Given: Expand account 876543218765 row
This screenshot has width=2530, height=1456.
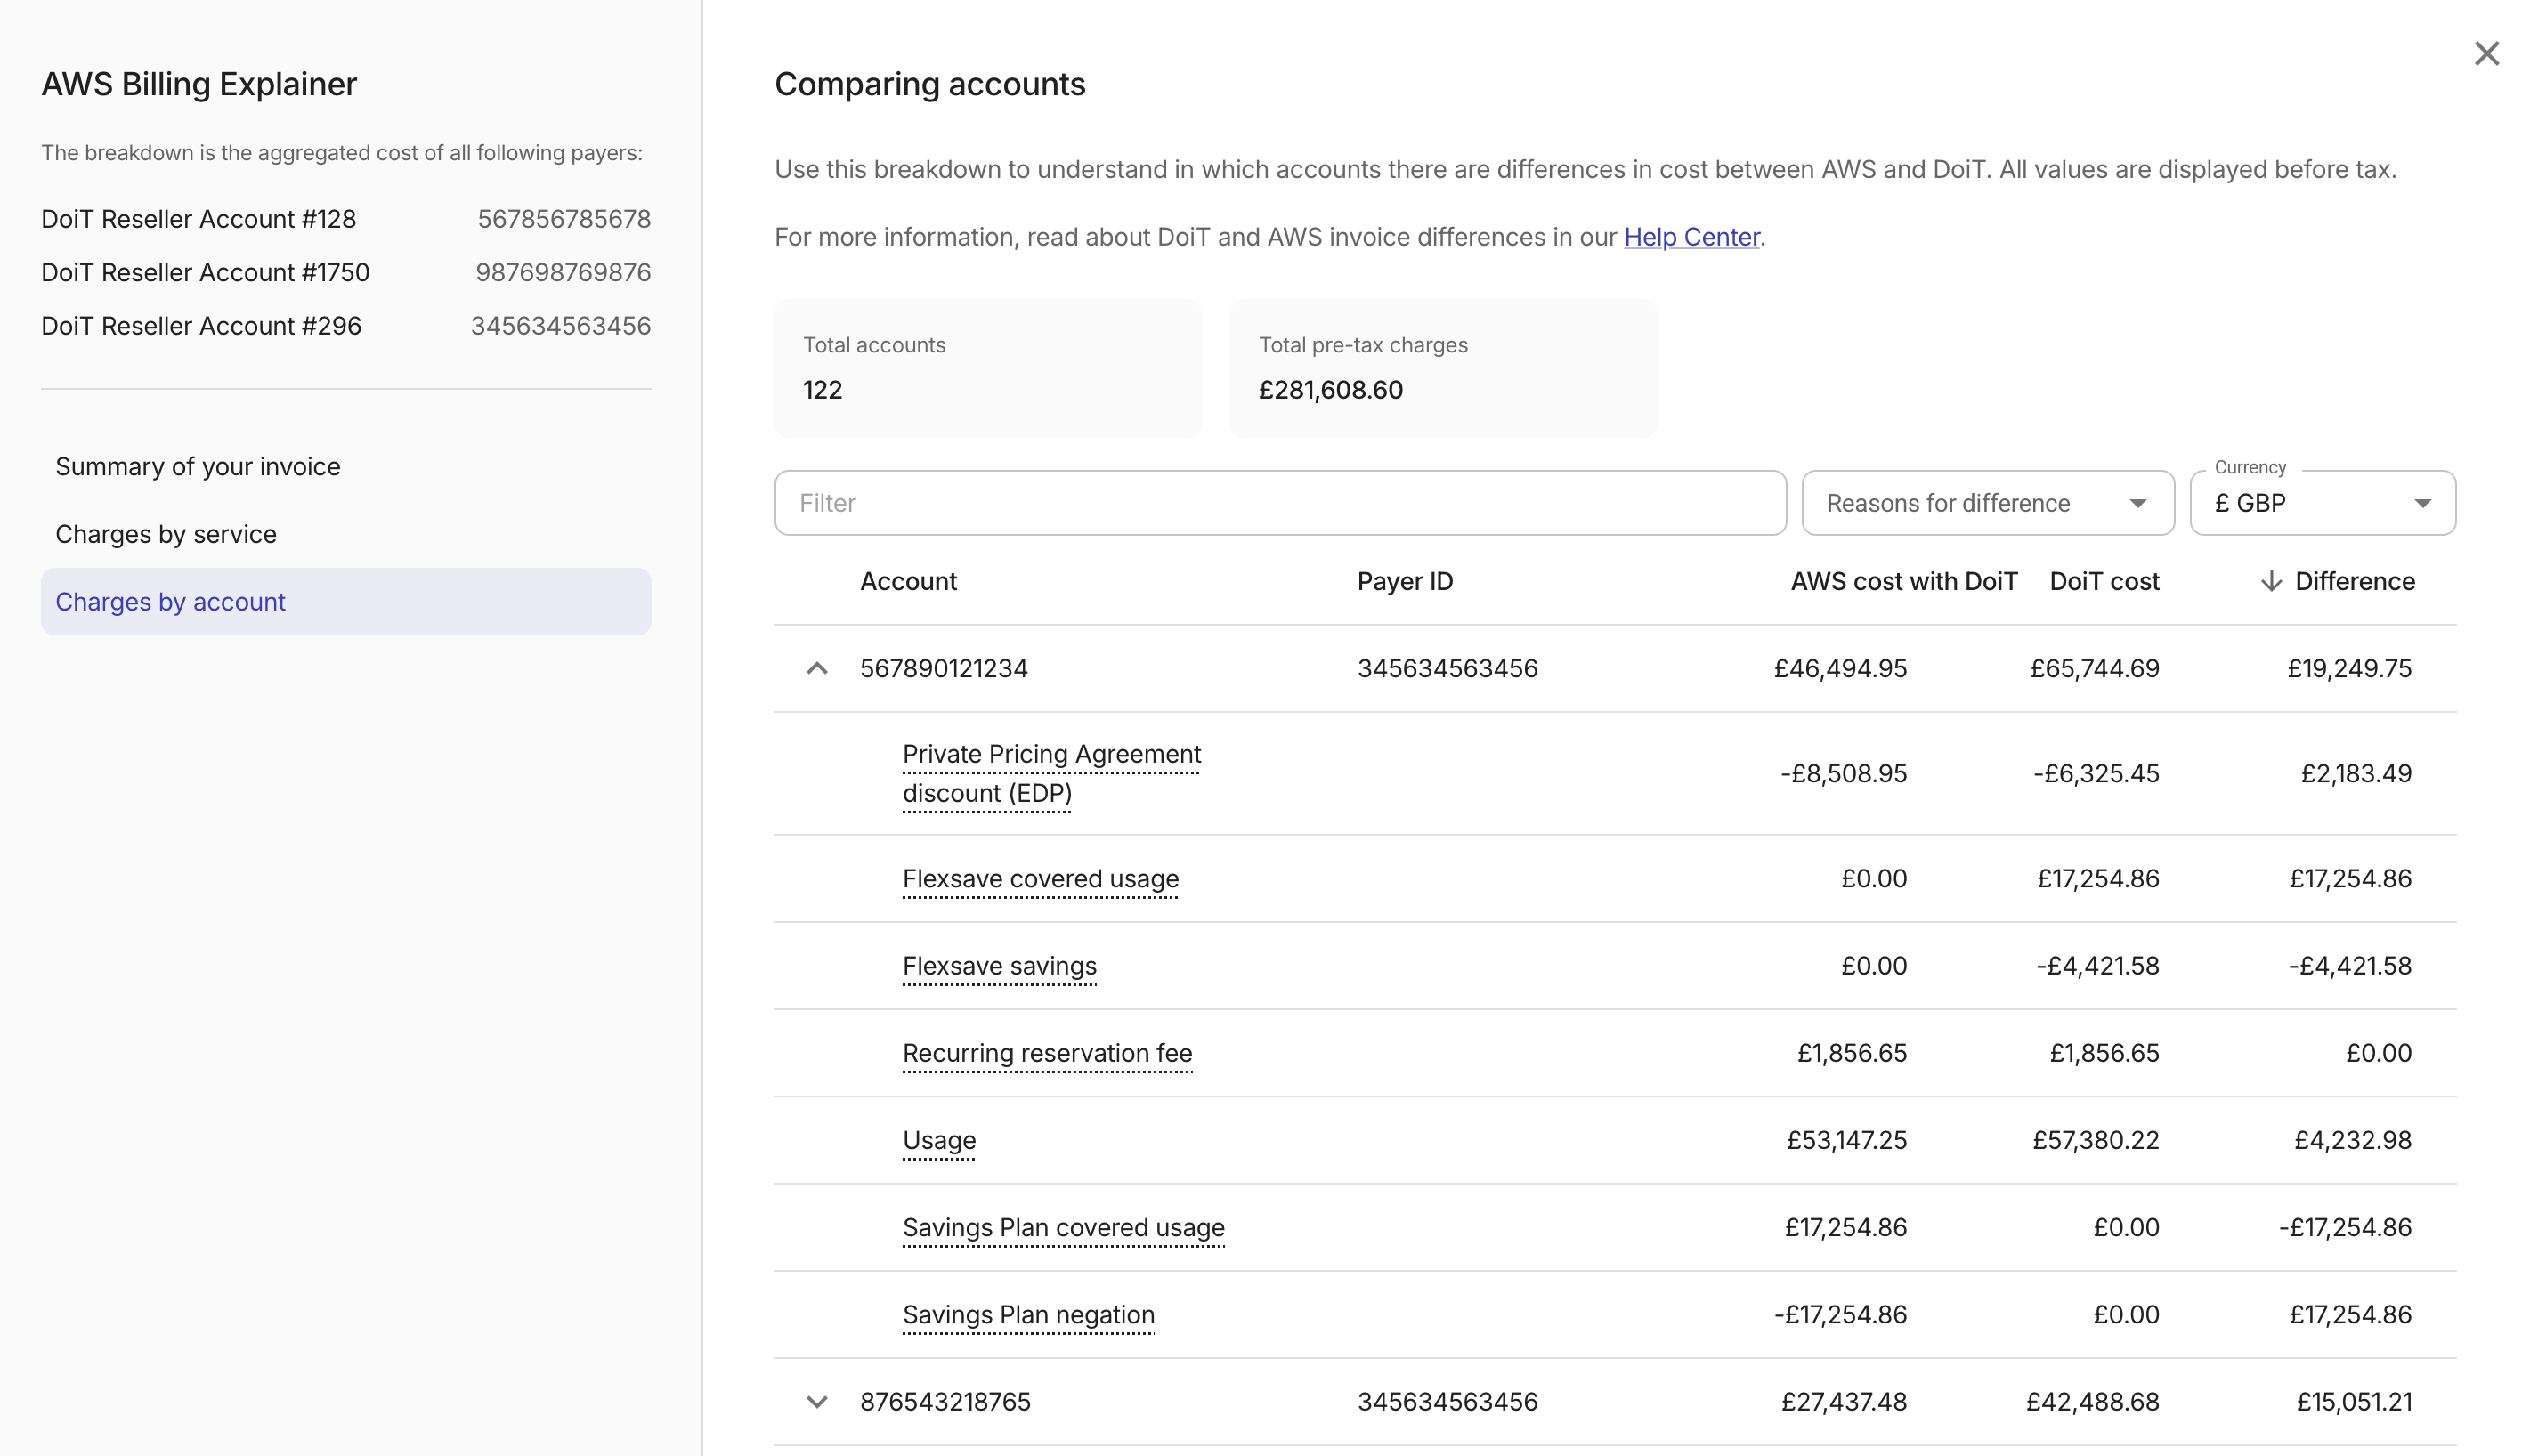Looking at the screenshot, I should [x=817, y=1402].
